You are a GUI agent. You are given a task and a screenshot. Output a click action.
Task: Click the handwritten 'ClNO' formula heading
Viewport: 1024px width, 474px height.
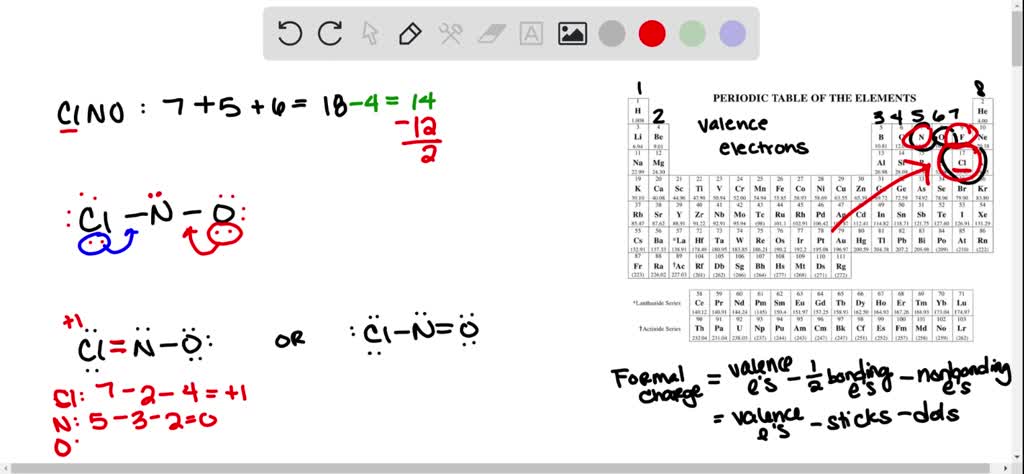(x=90, y=113)
